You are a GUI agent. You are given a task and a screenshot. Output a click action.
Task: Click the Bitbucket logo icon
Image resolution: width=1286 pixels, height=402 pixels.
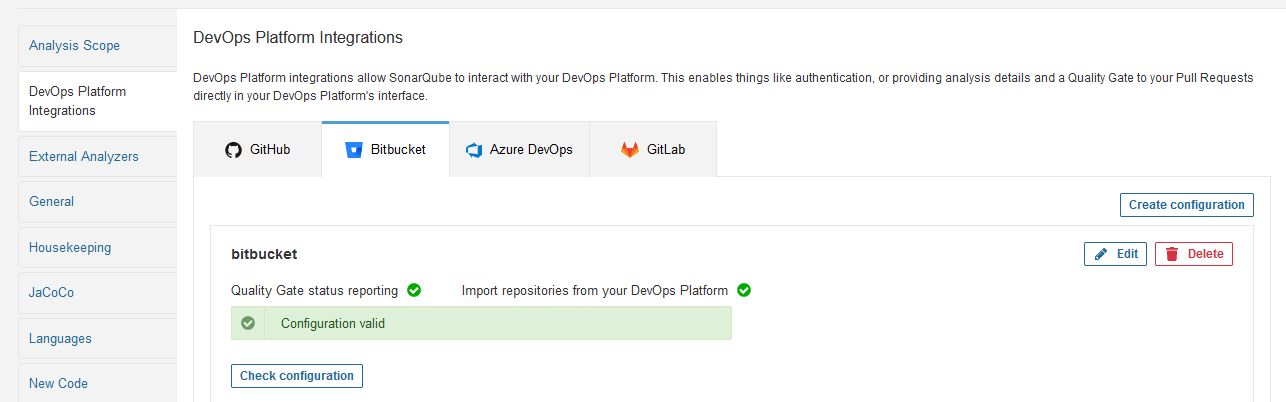coord(352,150)
